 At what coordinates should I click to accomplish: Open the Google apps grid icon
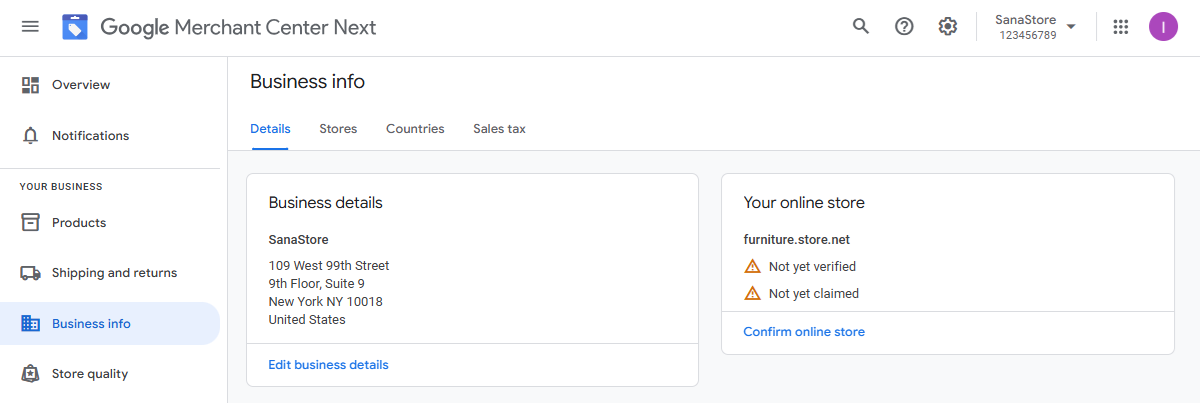click(1121, 27)
